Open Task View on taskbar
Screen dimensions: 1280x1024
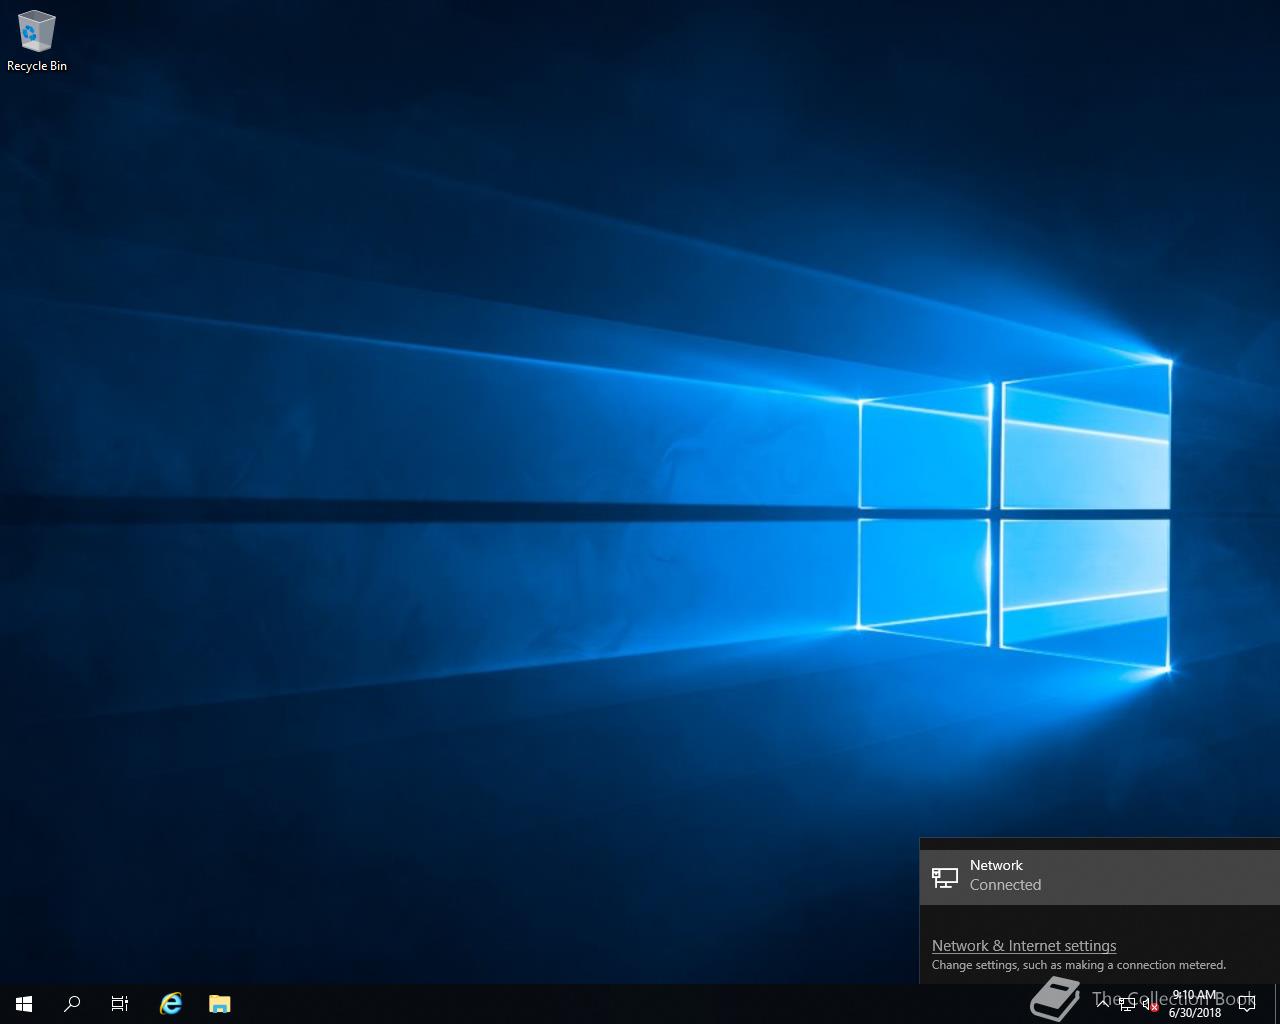pyautogui.click(x=120, y=1004)
